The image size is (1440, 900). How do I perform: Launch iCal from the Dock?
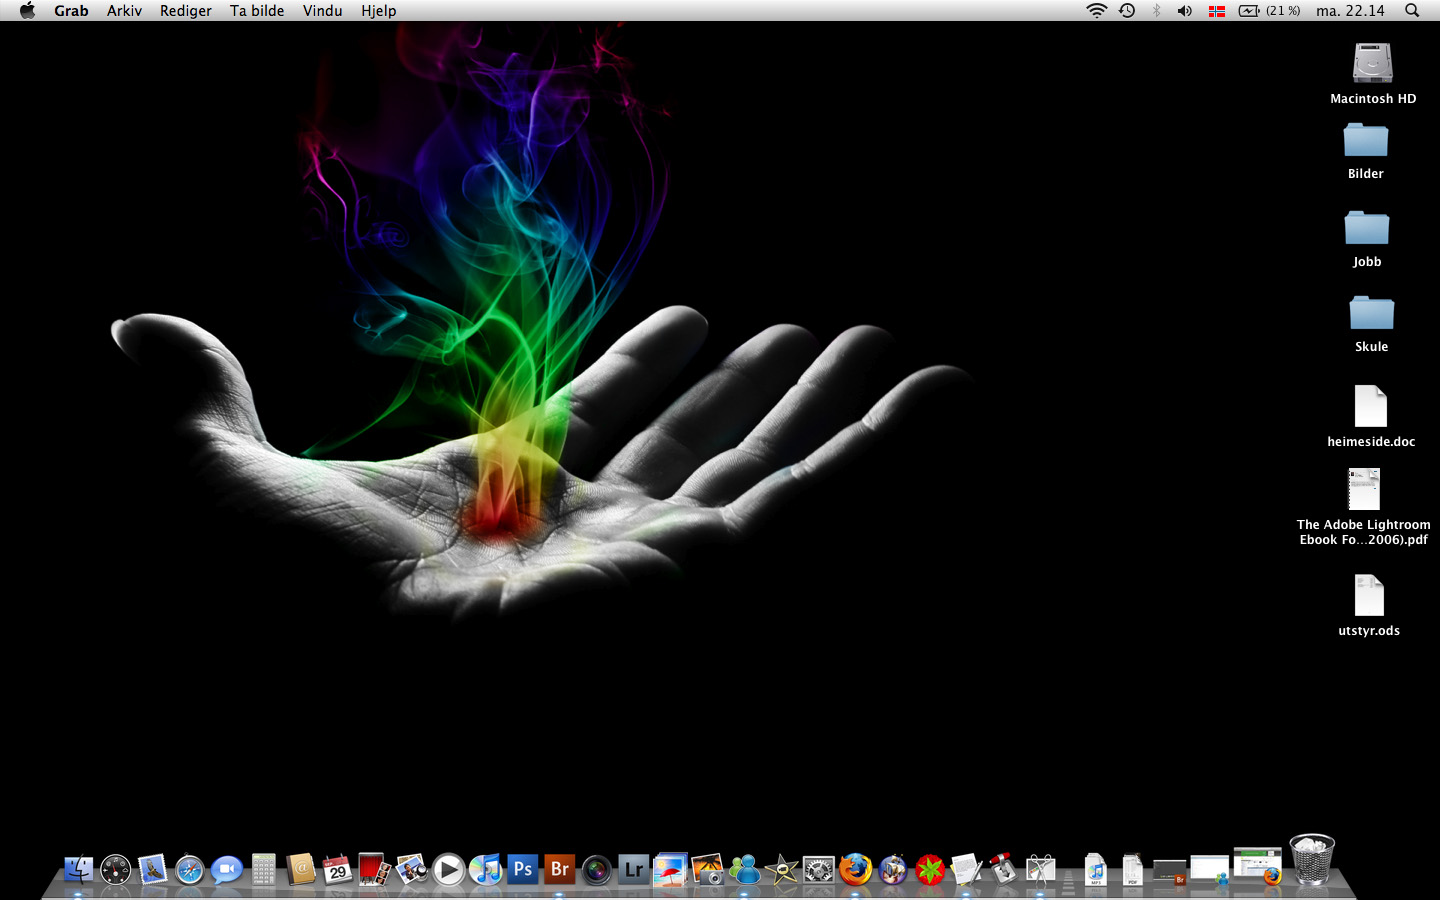[337, 869]
